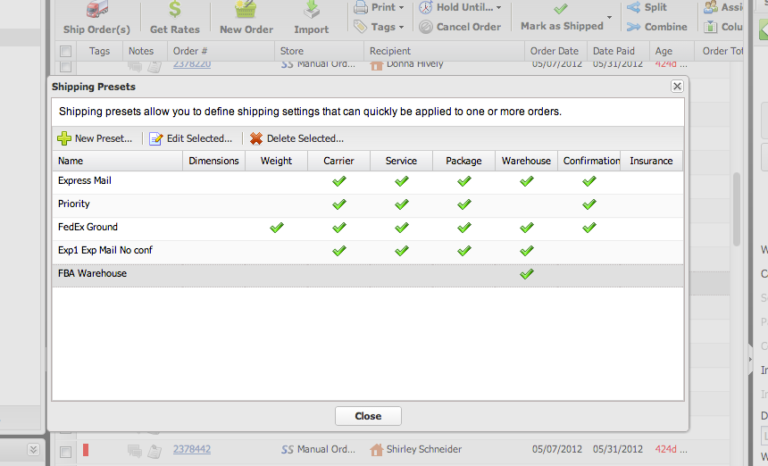Viewport: 768px width, 466px height.
Task: Open the Hold Until dropdown
Action: point(460,7)
